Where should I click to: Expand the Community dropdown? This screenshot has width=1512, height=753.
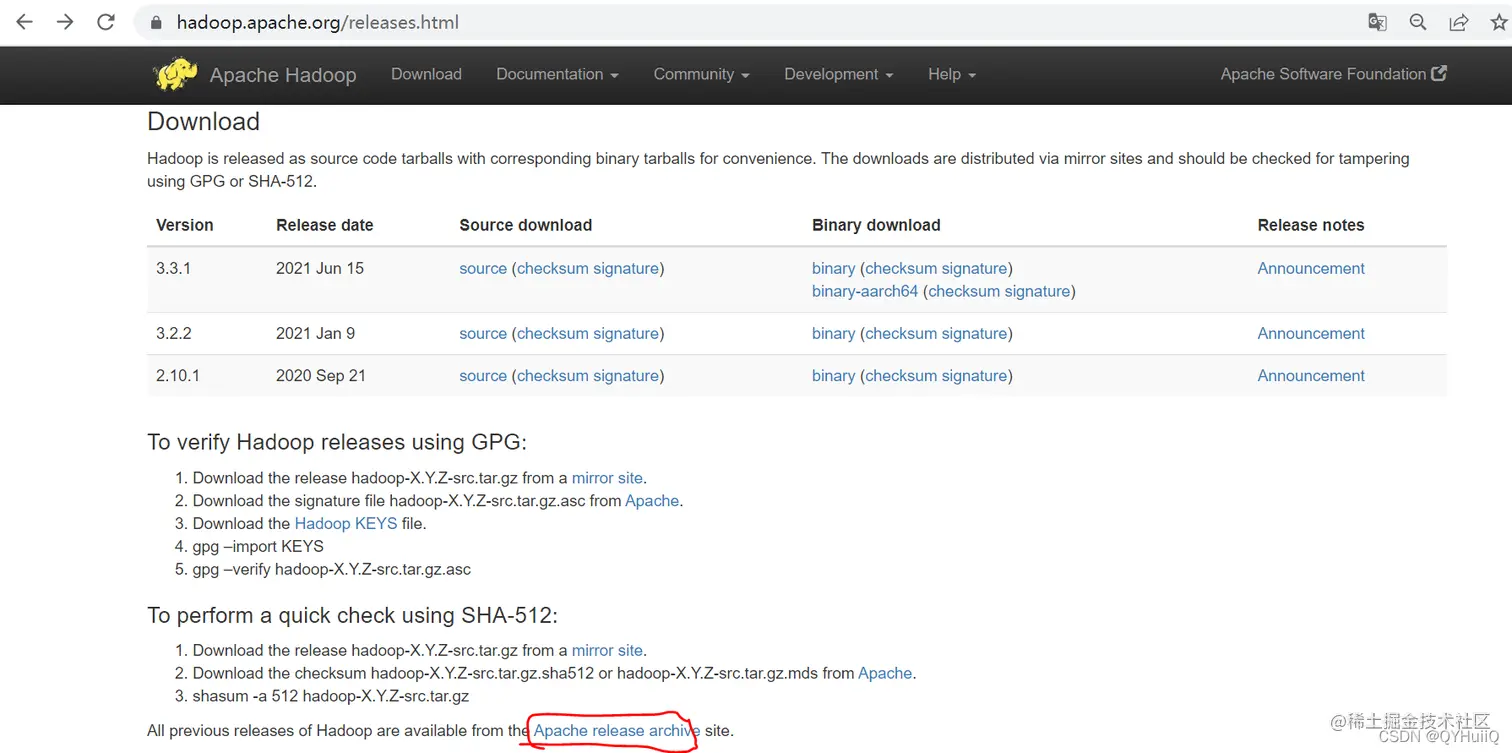(x=701, y=74)
